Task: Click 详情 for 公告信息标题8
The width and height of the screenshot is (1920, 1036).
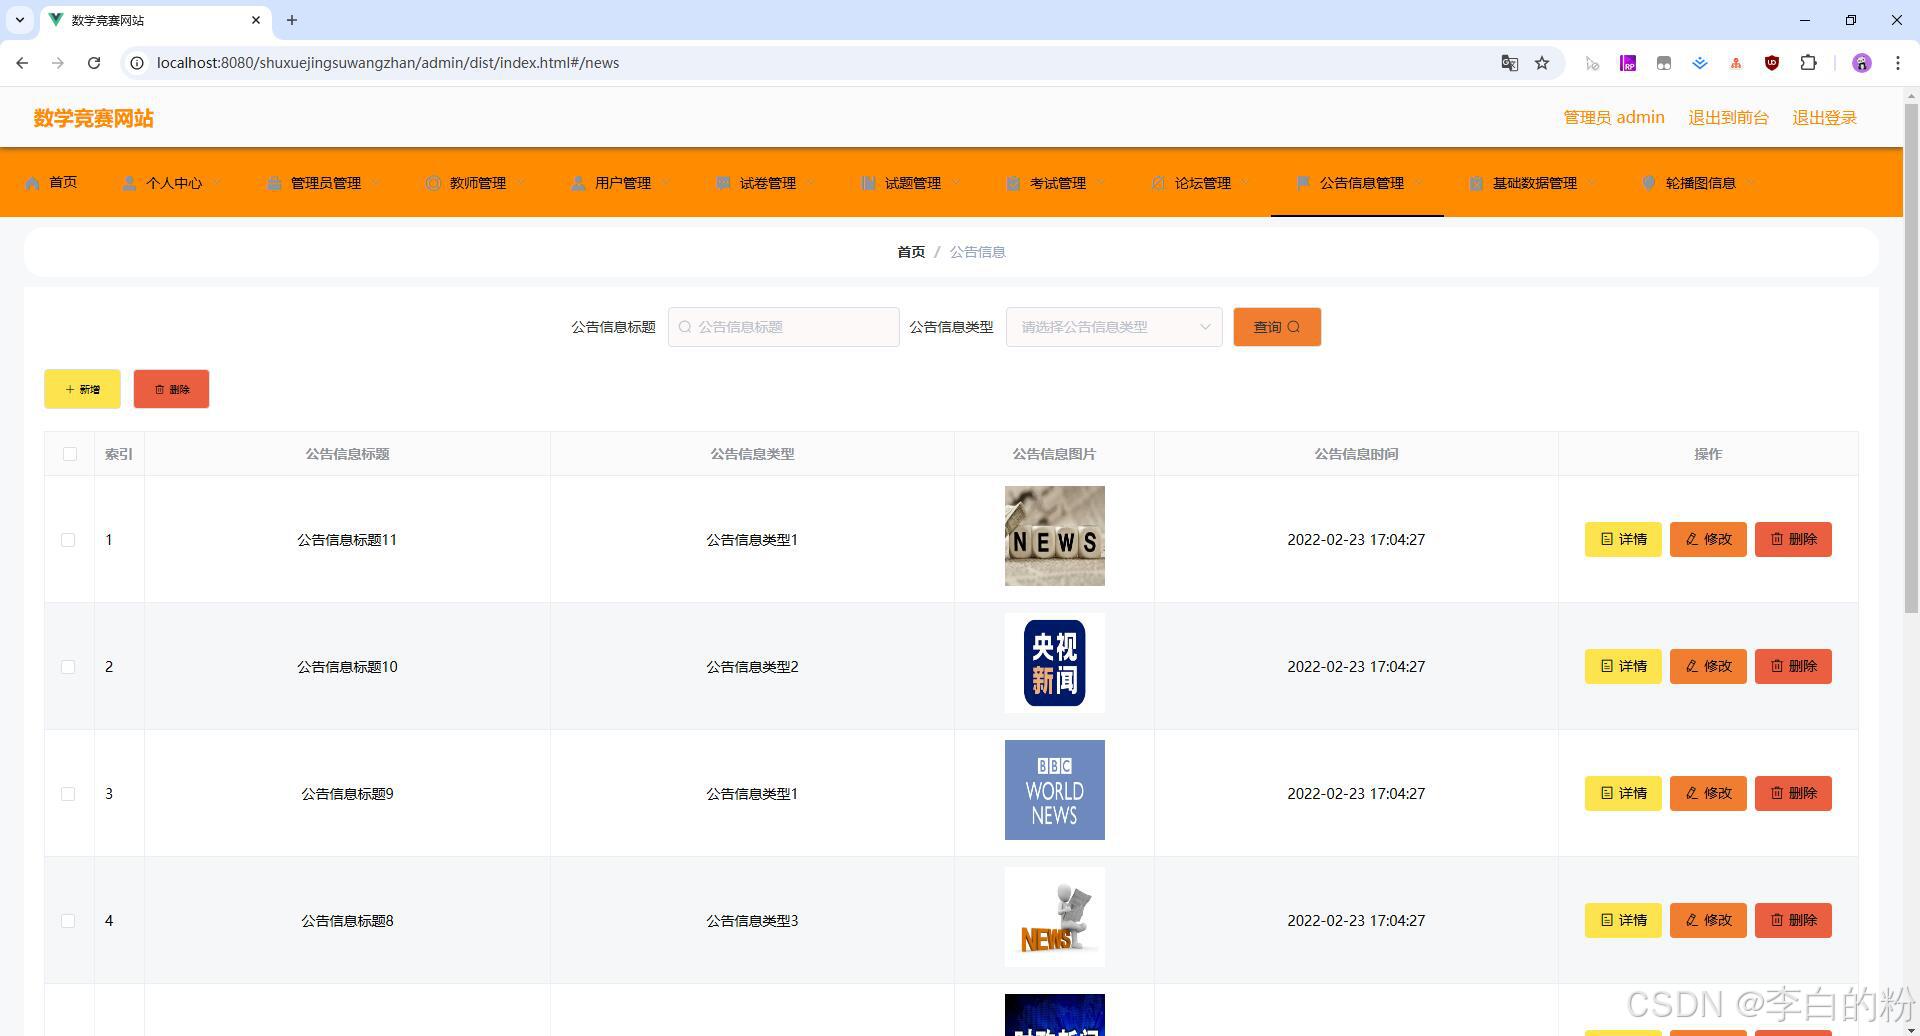Action: (x=1623, y=920)
